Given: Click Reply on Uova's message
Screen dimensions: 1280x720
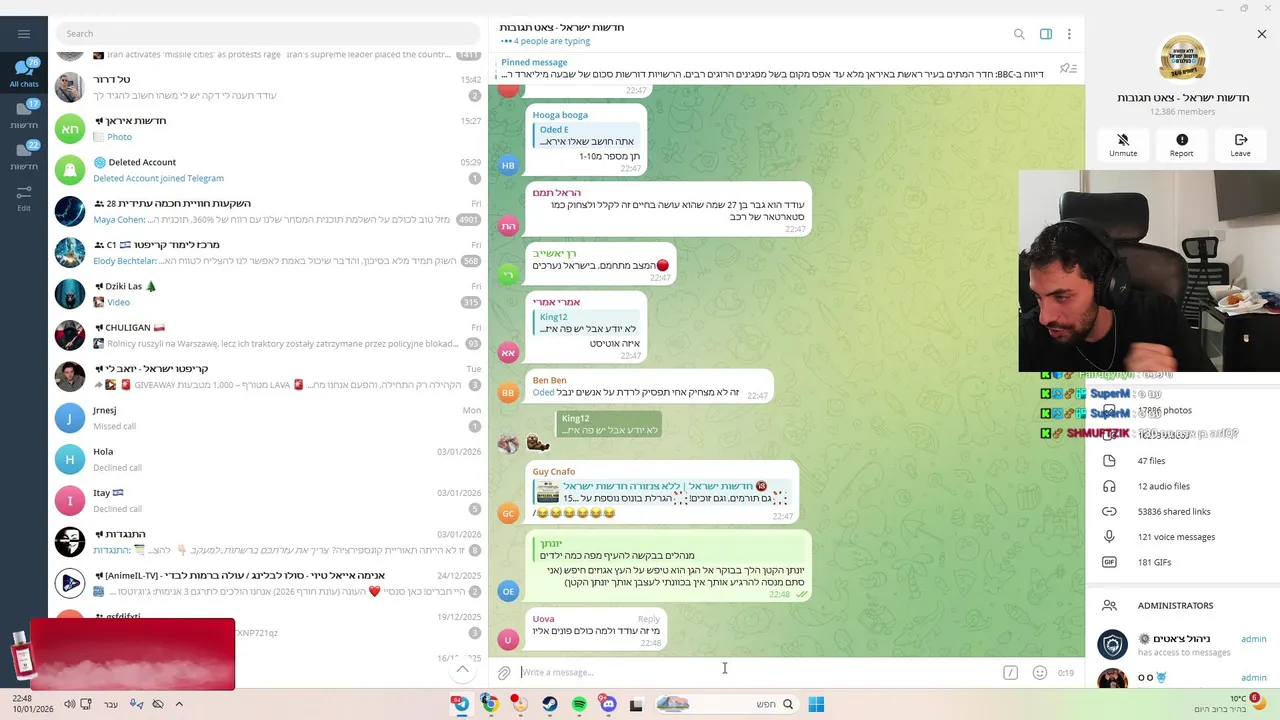Looking at the screenshot, I should tap(648, 619).
